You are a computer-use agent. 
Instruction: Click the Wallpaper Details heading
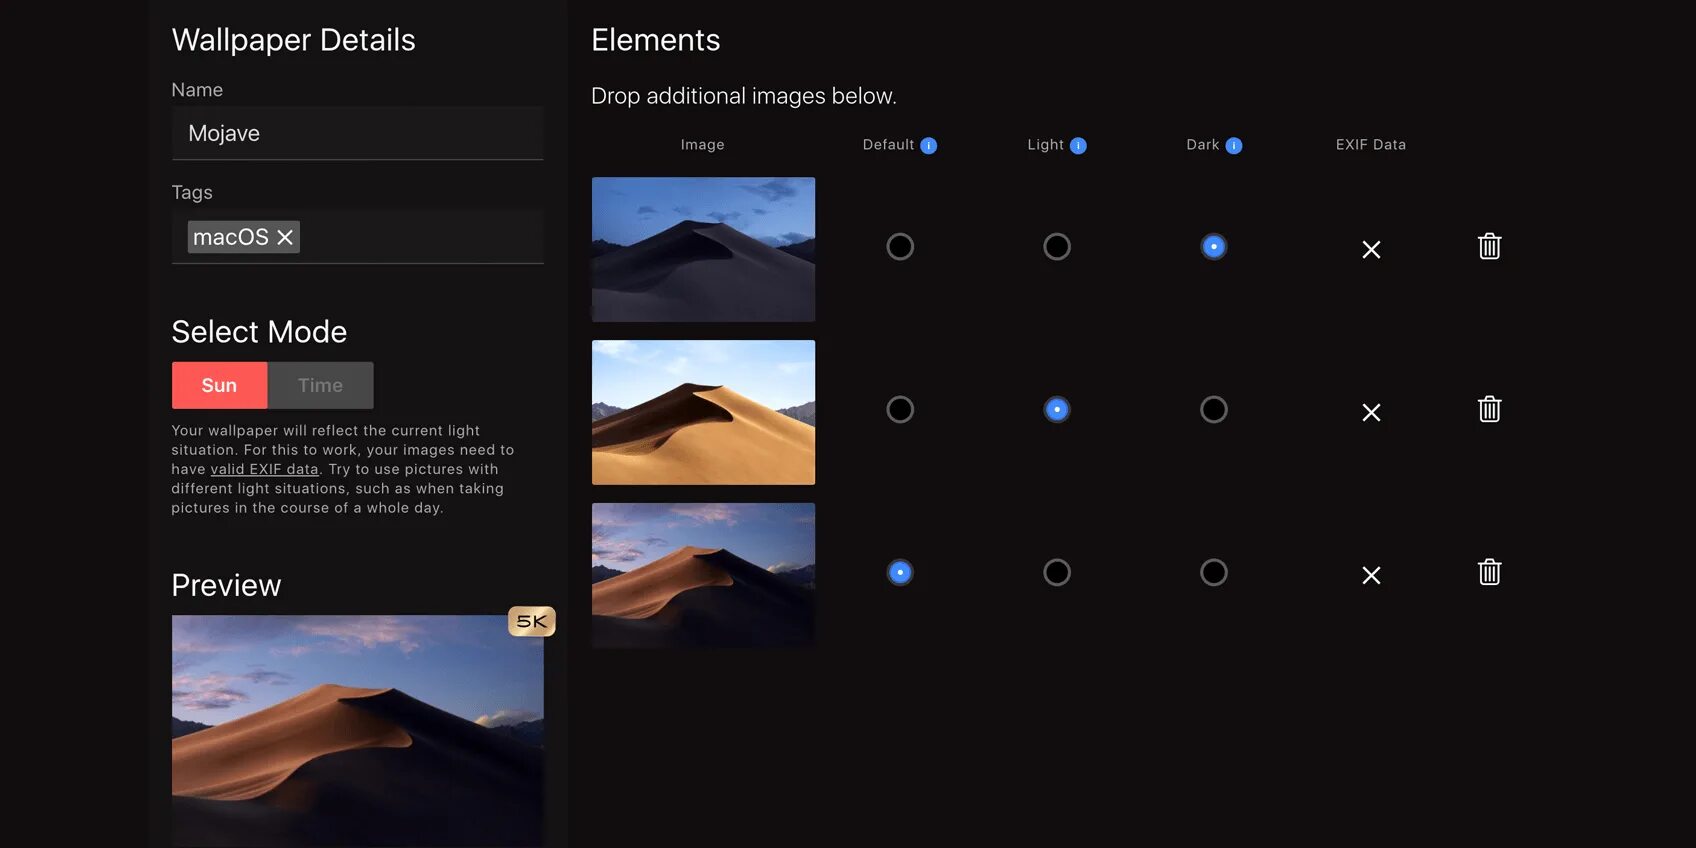click(293, 40)
